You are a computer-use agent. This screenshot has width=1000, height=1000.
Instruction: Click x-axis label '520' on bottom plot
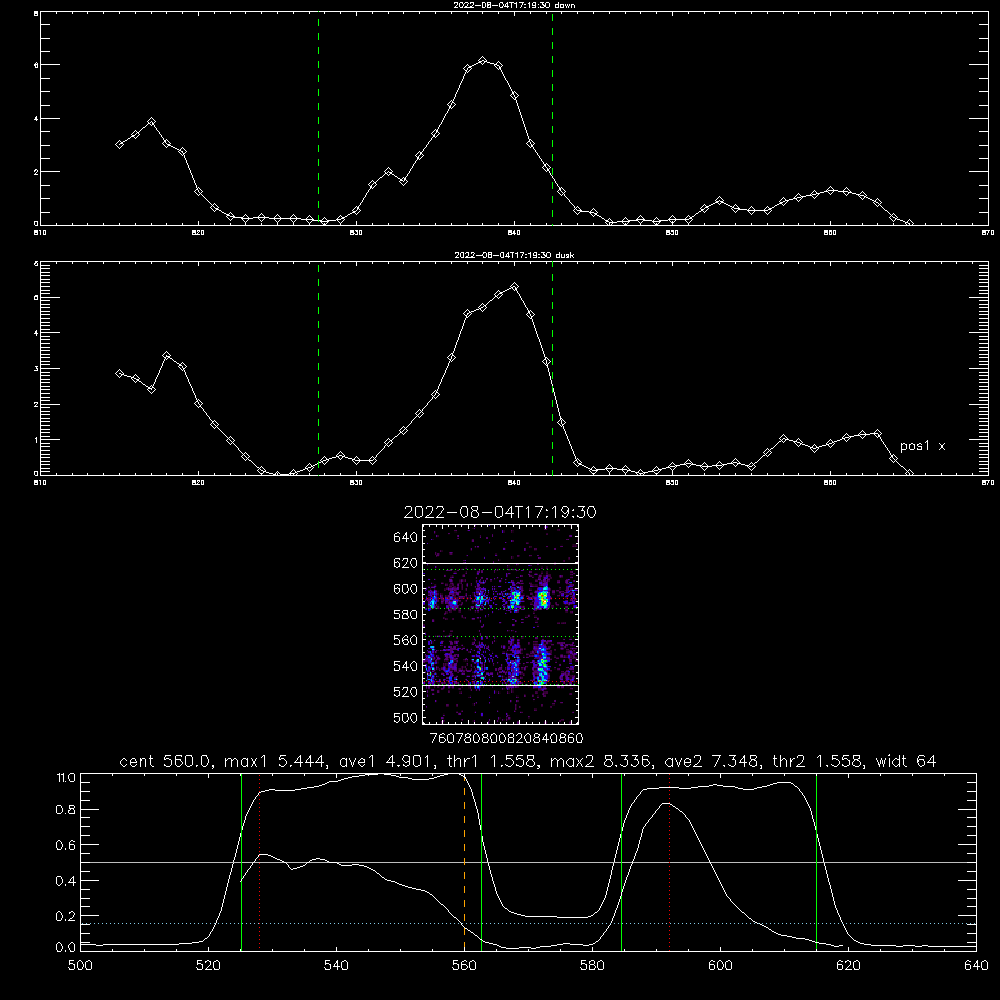[208, 966]
